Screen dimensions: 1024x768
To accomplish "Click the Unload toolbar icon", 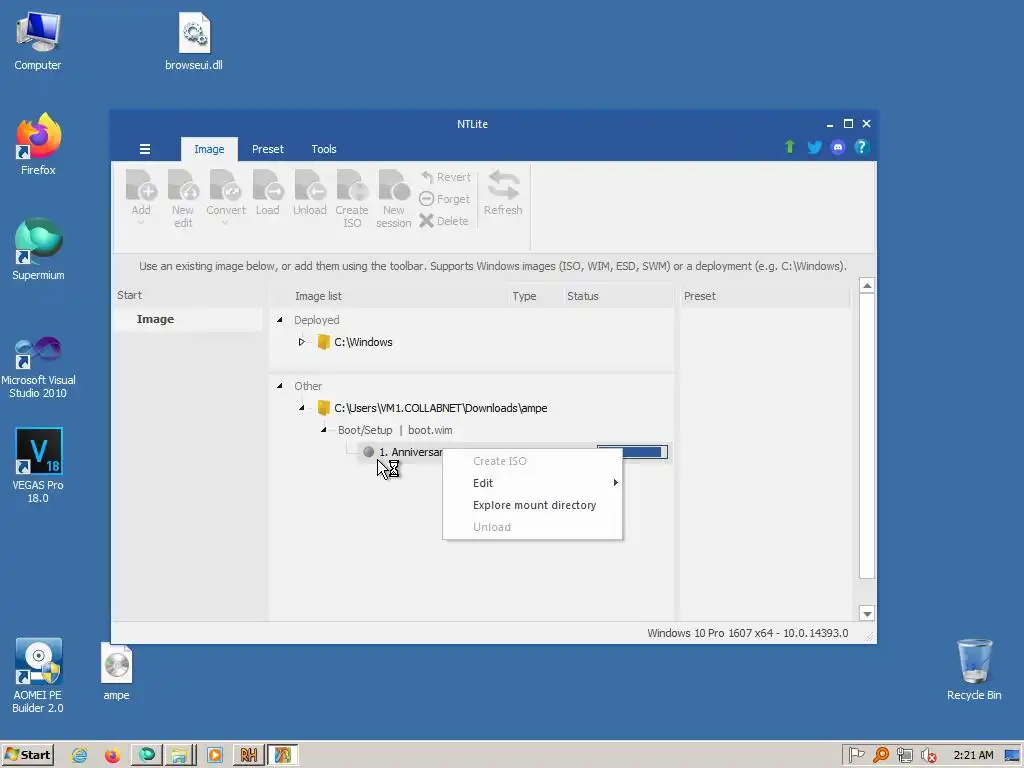I will pyautogui.click(x=310, y=185).
